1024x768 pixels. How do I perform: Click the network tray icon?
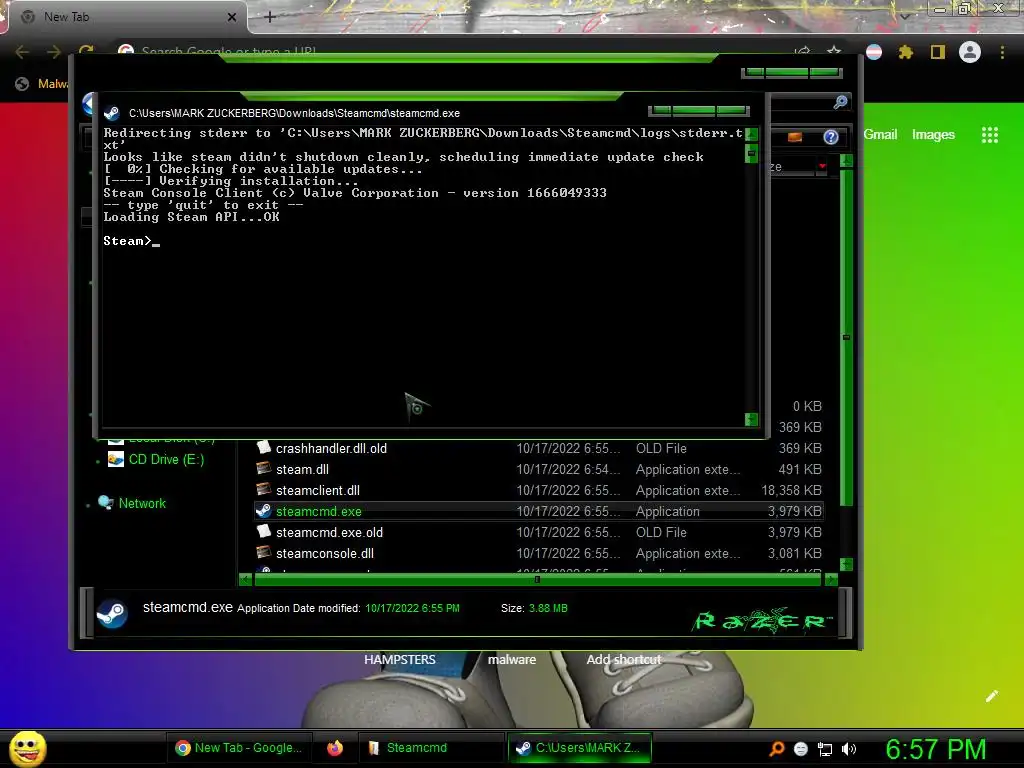(x=825, y=749)
